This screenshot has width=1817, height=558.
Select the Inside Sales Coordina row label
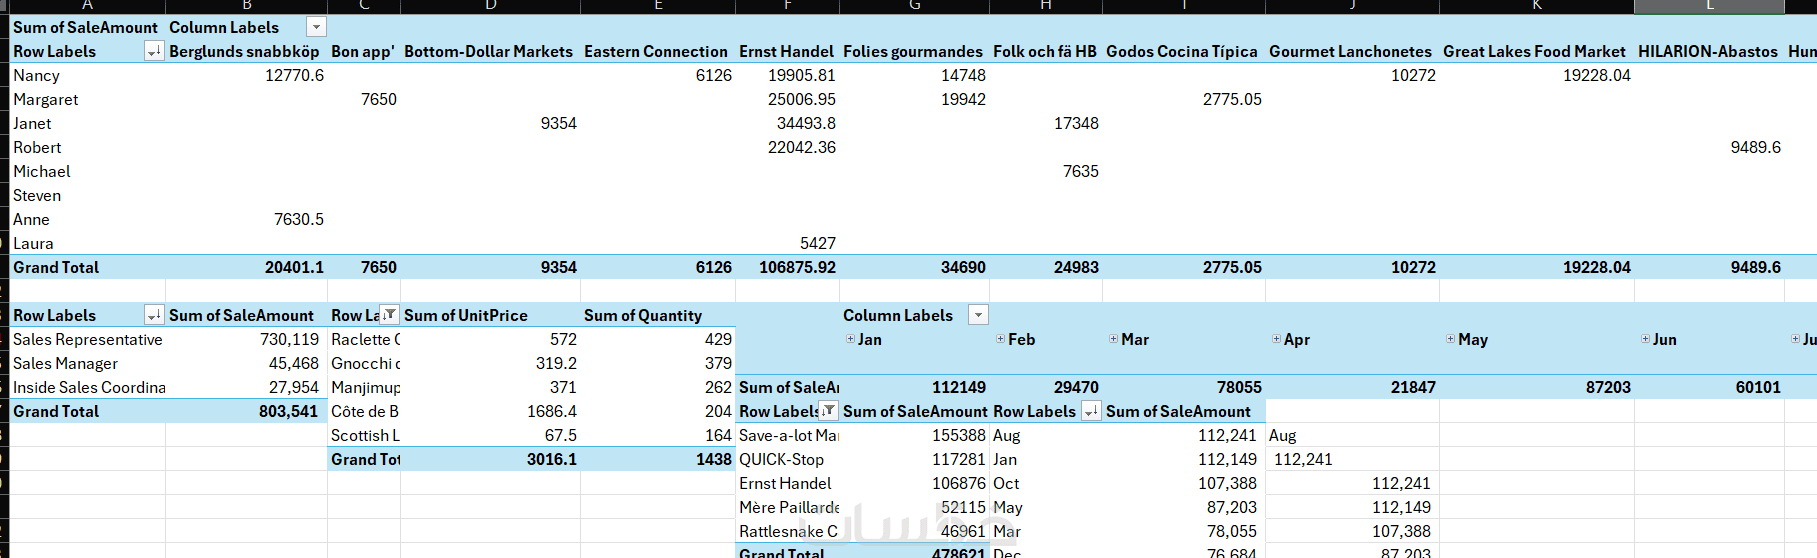pos(89,387)
